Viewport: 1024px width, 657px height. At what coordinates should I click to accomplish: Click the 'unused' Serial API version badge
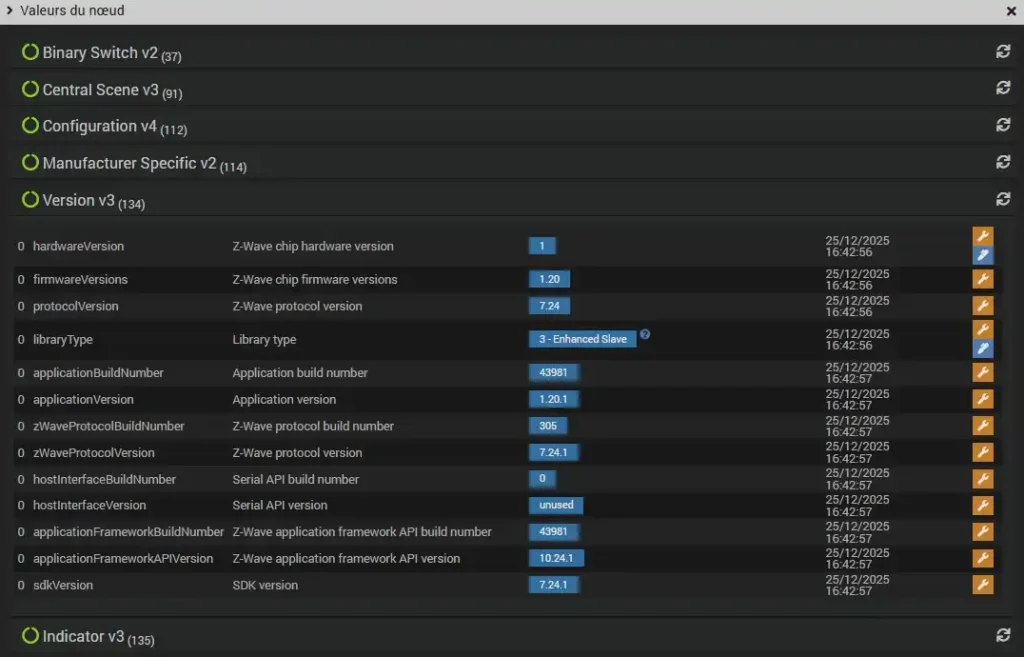click(556, 505)
